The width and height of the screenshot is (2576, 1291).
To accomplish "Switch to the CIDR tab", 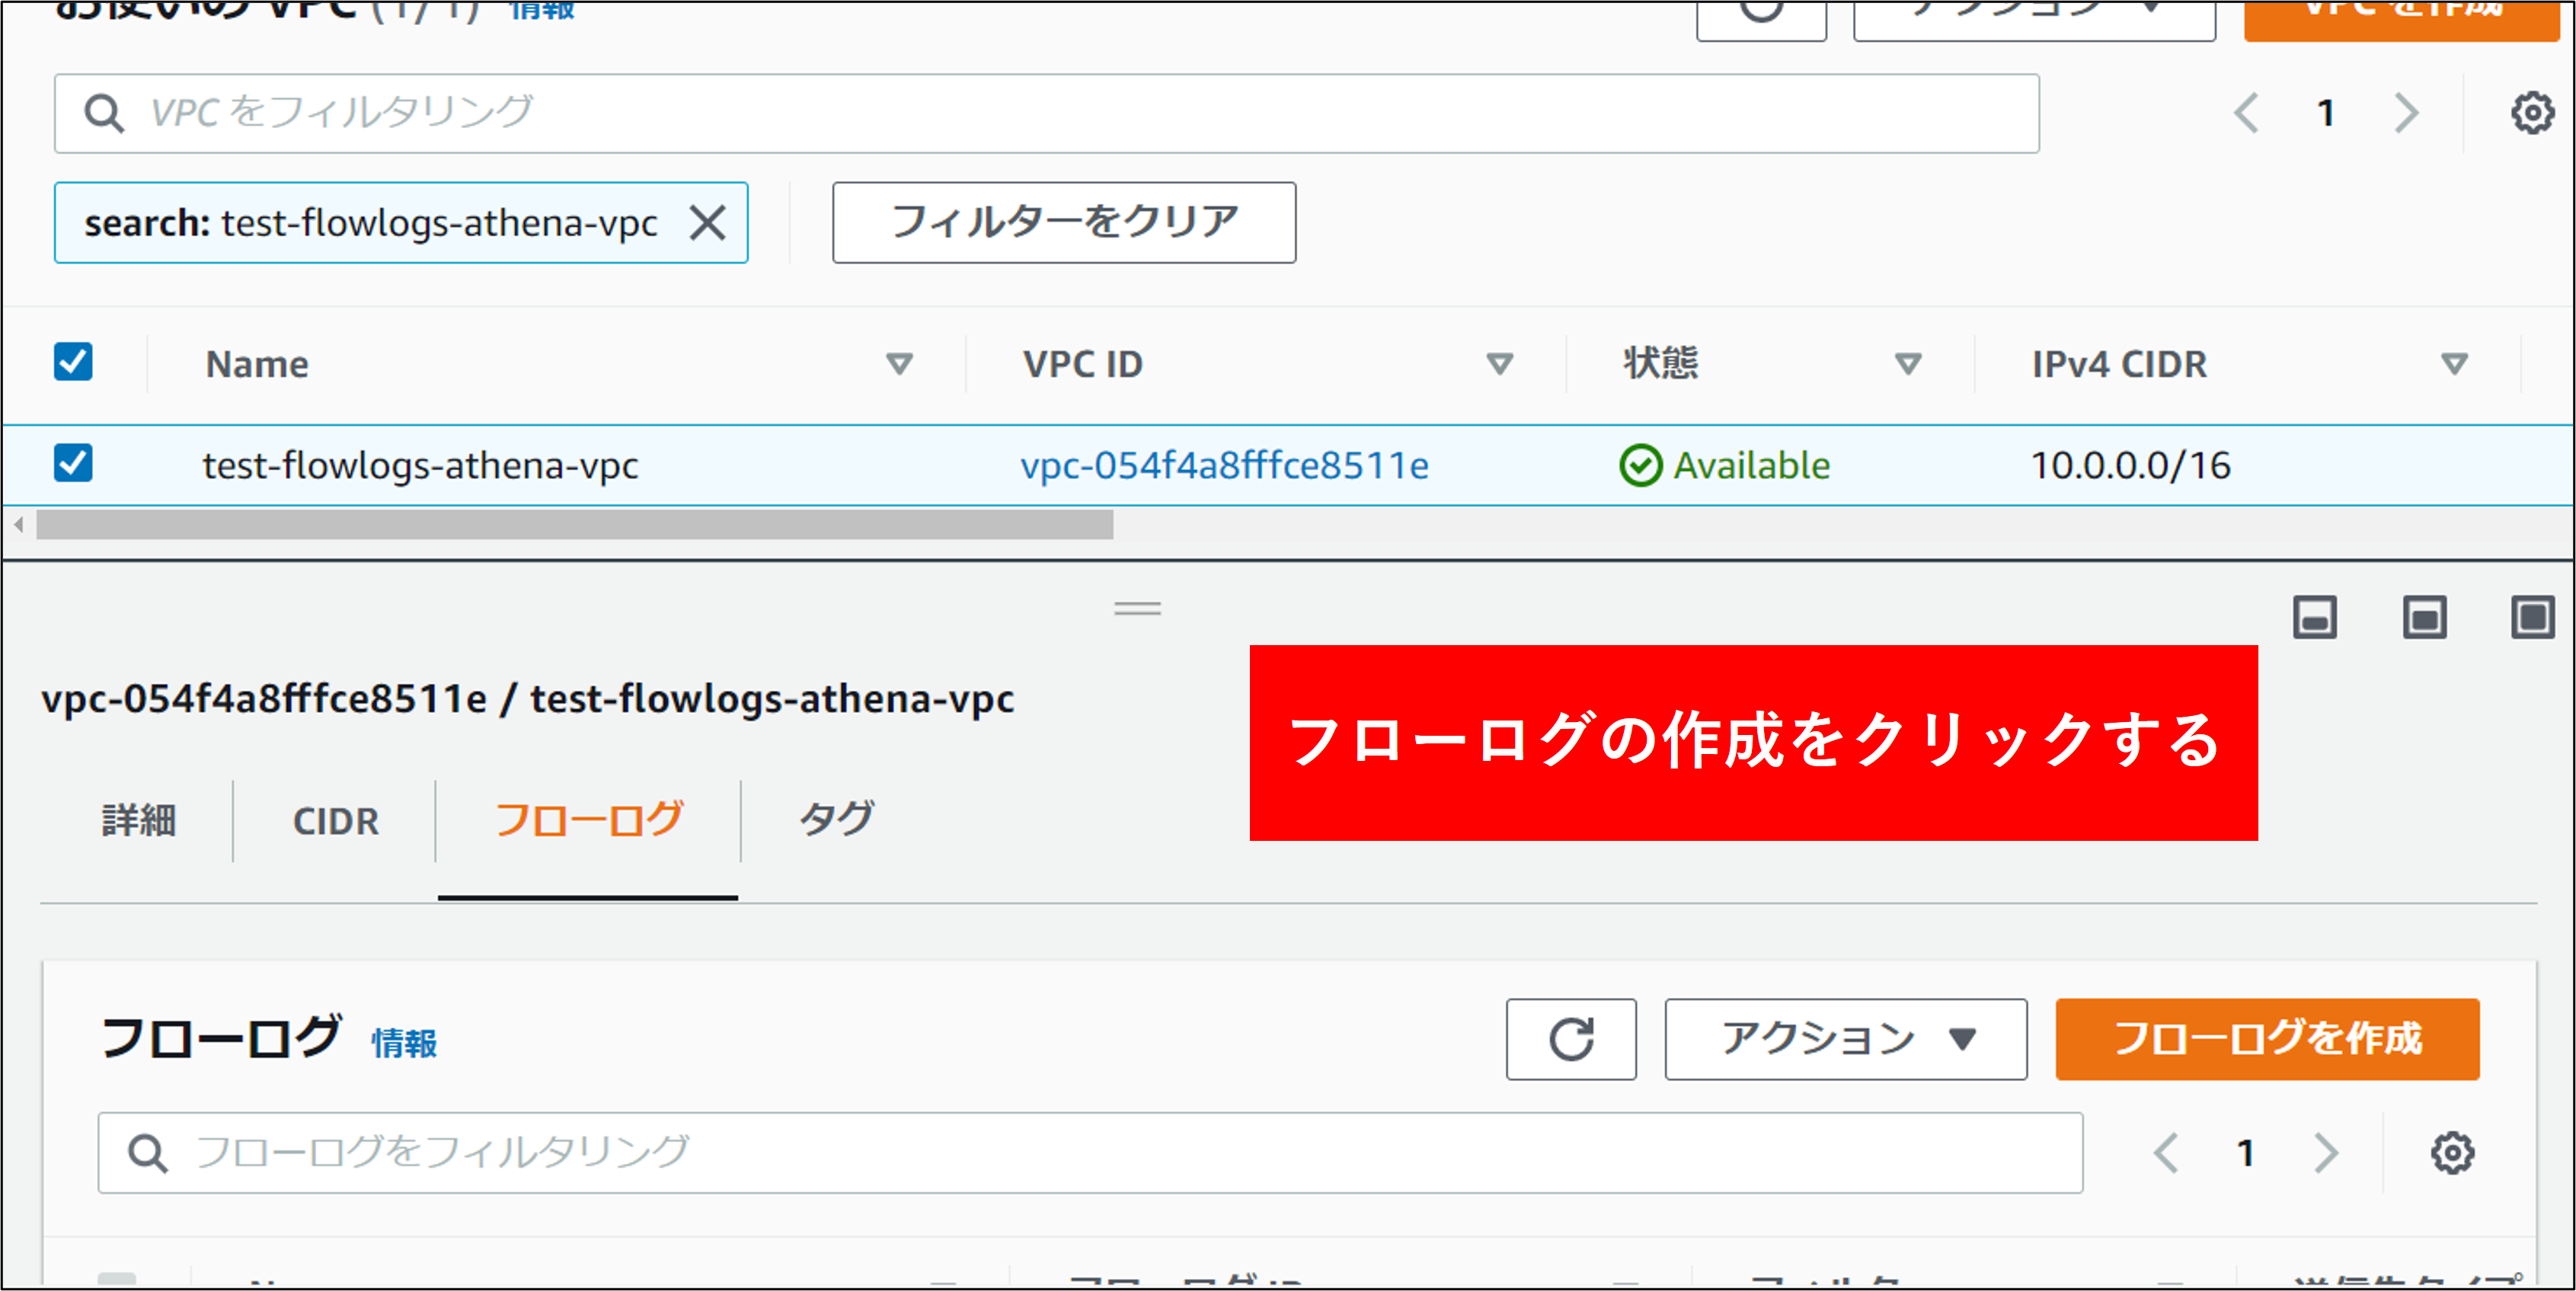I will [x=335, y=821].
